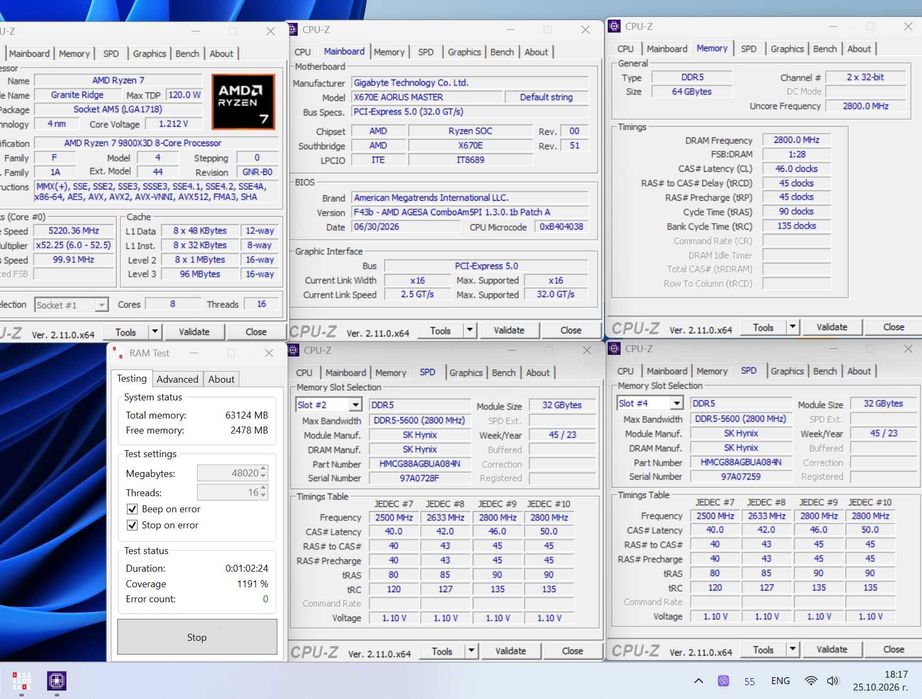This screenshot has height=699, width=922.
Task: Click the Megabytes value field 48020
Action: [x=228, y=473]
